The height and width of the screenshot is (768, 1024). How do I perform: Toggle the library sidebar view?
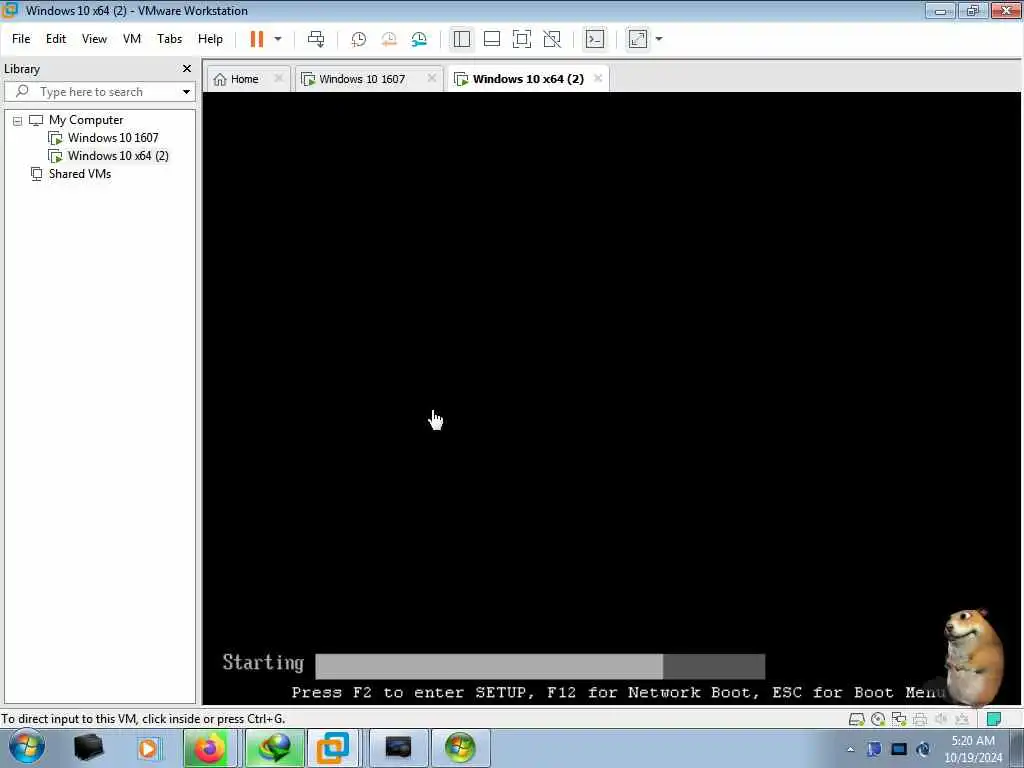point(462,39)
